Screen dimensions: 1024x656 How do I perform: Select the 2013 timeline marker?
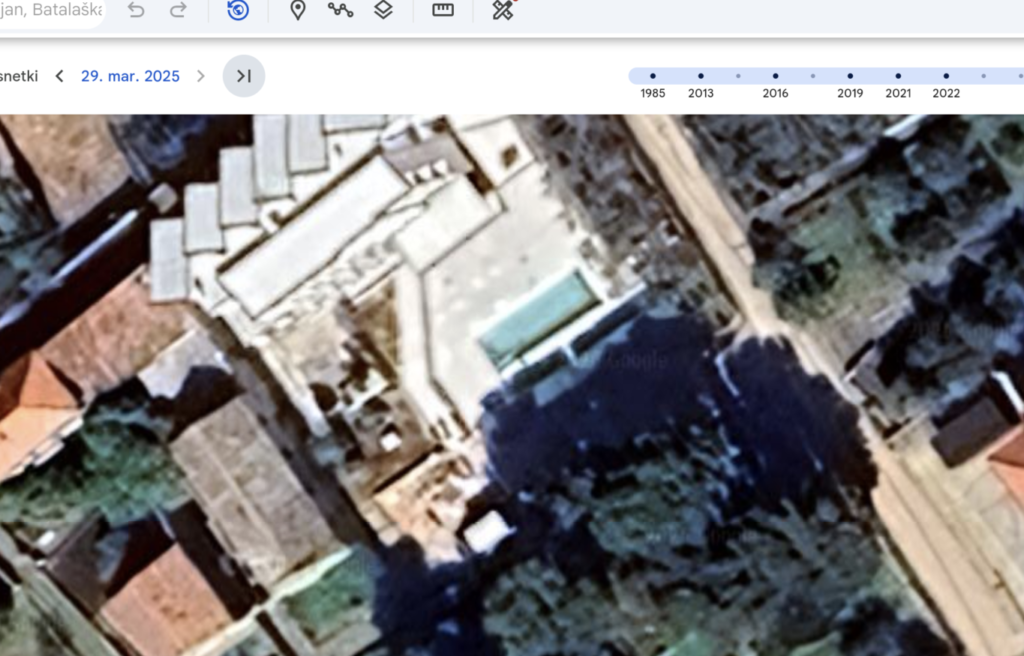click(700, 76)
